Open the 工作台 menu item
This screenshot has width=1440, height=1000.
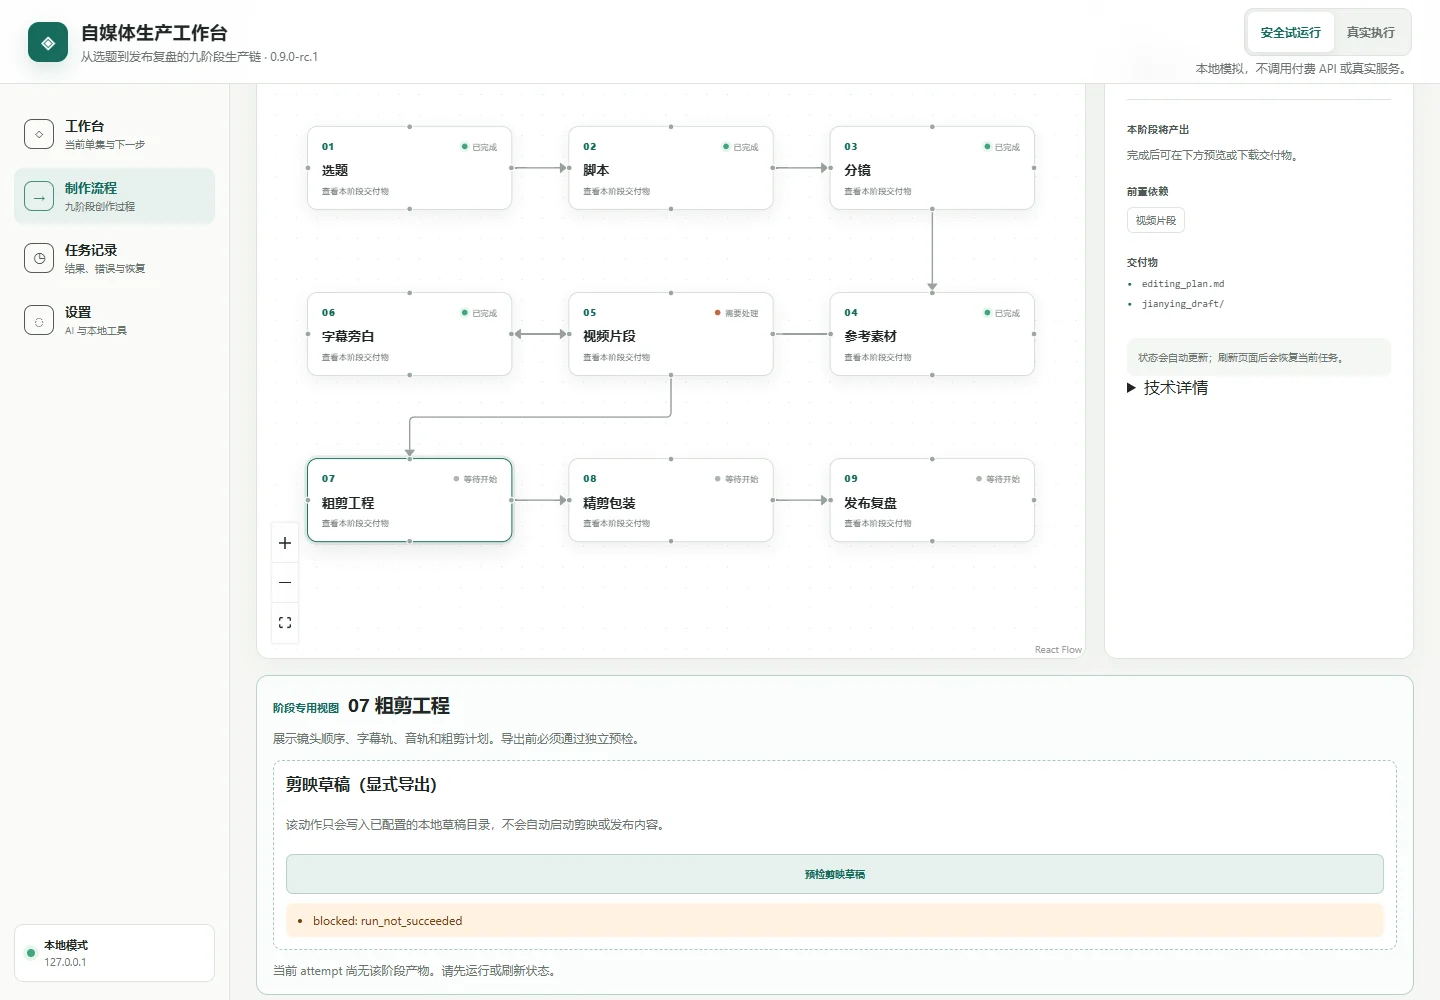pos(115,134)
